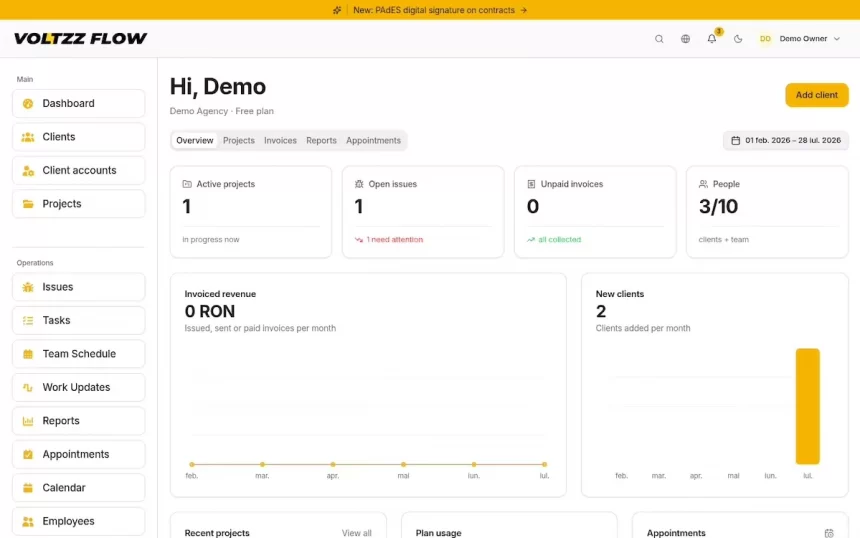Click the Client accounts sidebar icon

(x=28, y=171)
